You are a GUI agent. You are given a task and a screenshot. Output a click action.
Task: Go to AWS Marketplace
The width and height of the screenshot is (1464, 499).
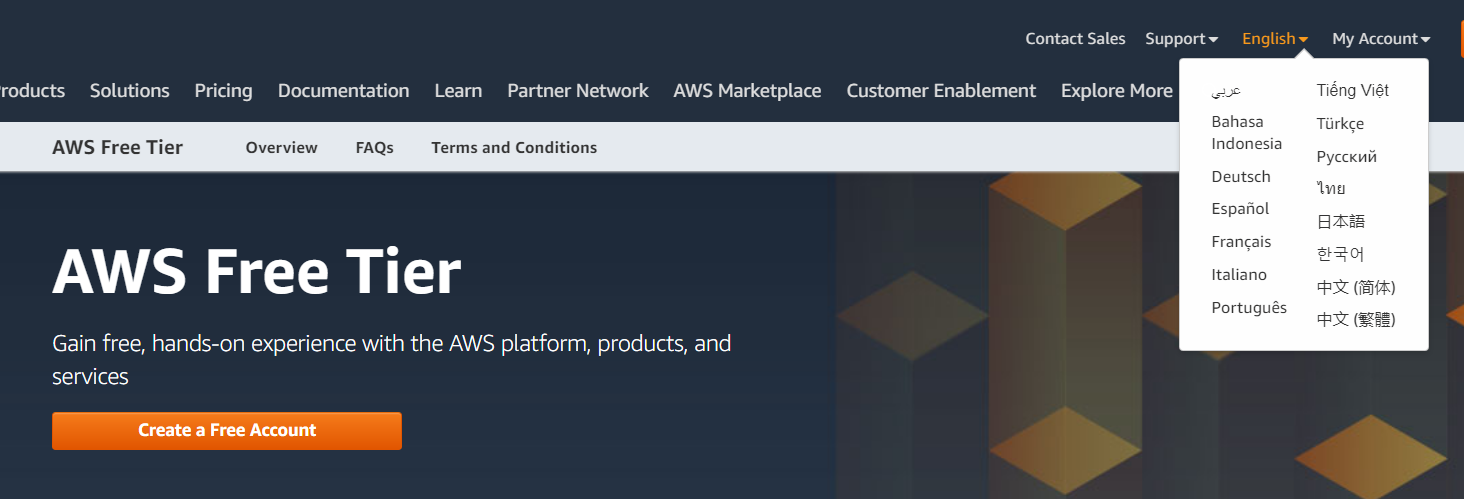coord(747,91)
